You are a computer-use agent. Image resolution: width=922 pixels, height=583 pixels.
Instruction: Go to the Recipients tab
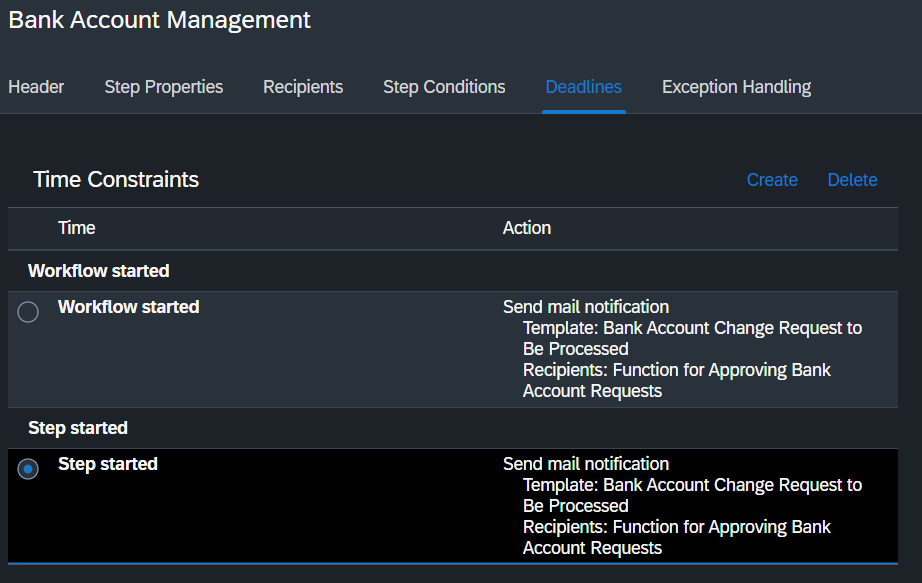pyautogui.click(x=303, y=87)
